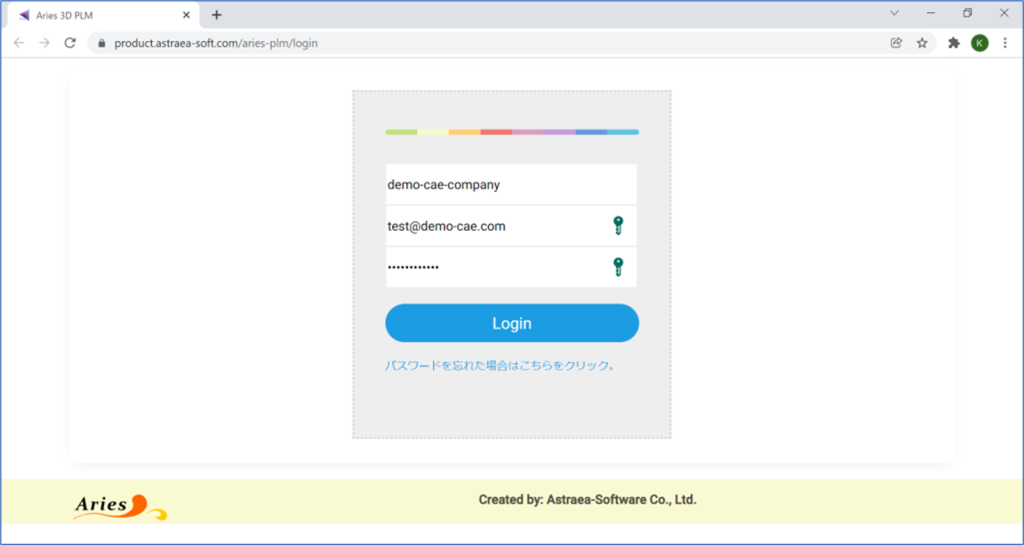Open the profile avatar K
Image resolution: width=1024 pixels, height=545 pixels.
click(x=980, y=43)
